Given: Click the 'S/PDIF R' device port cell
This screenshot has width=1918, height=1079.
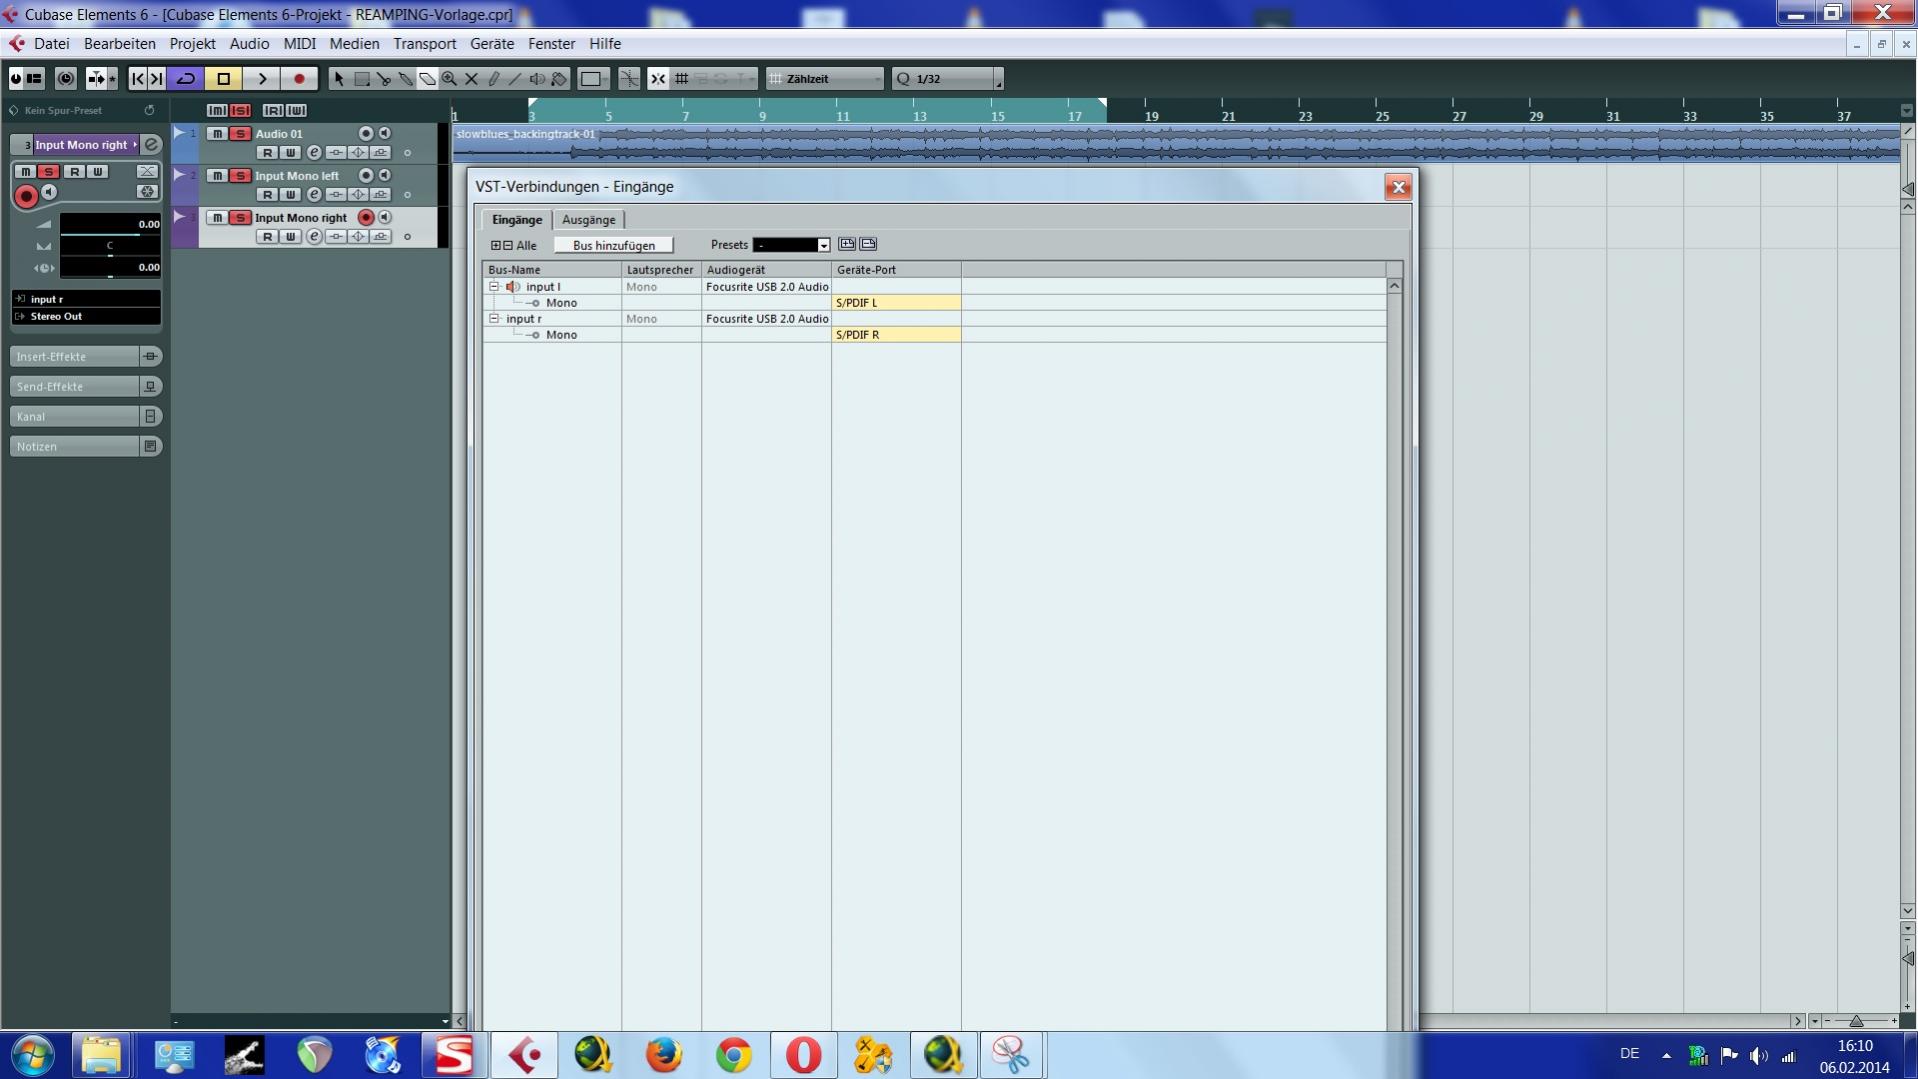Looking at the screenshot, I should point(896,335).
